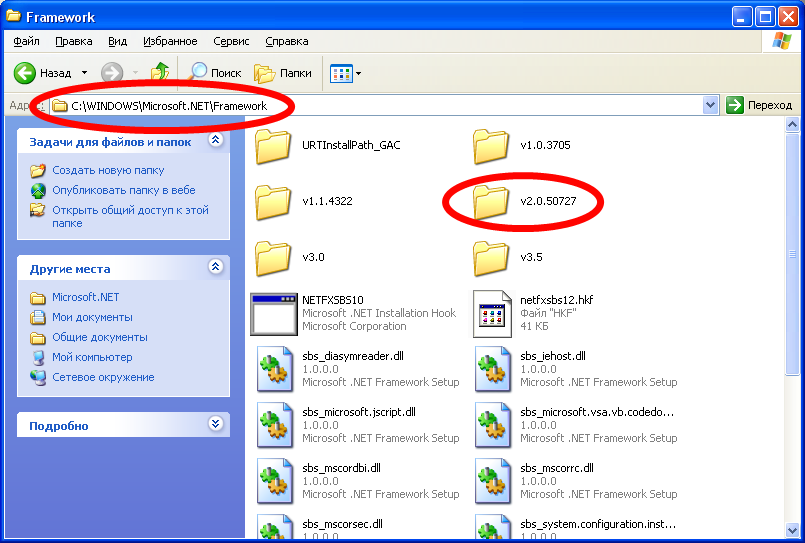The width and height of the screenshot is (805, 543).
Task: Open the Поиск search pane
Action: tap(214, 73)
